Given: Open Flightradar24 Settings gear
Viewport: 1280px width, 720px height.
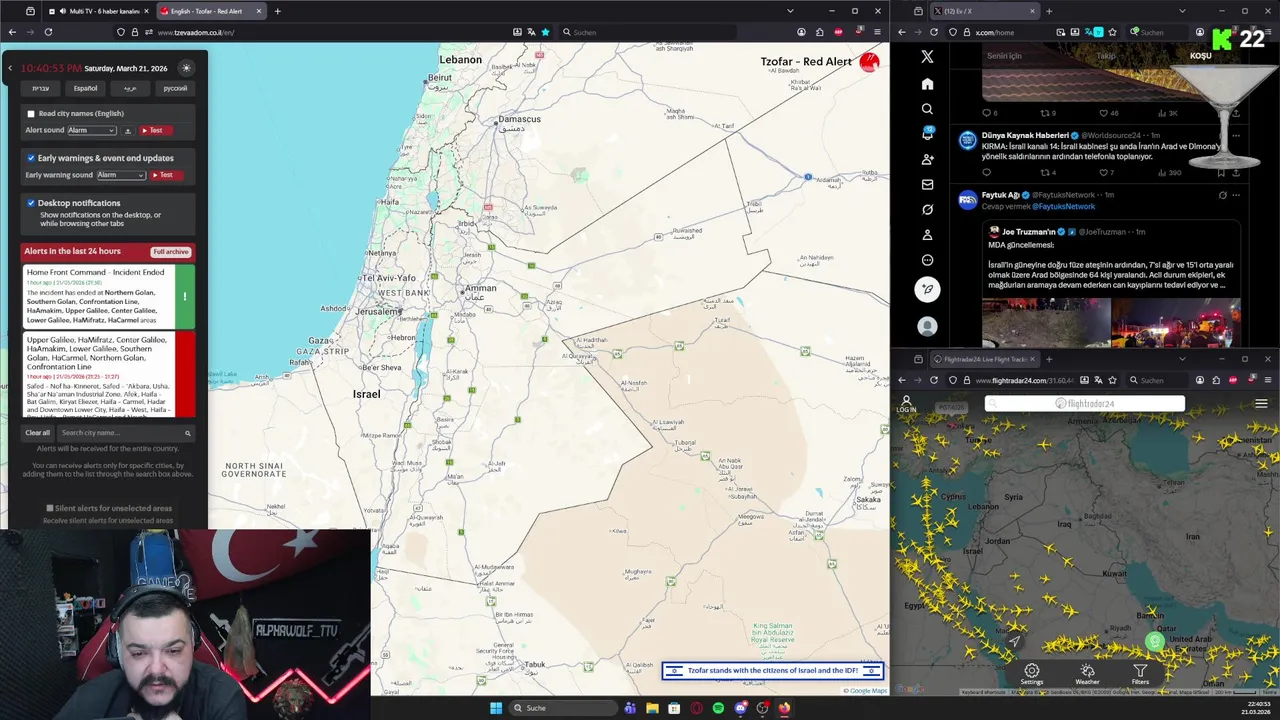Looking at the screenshot, I should 1031,675.
